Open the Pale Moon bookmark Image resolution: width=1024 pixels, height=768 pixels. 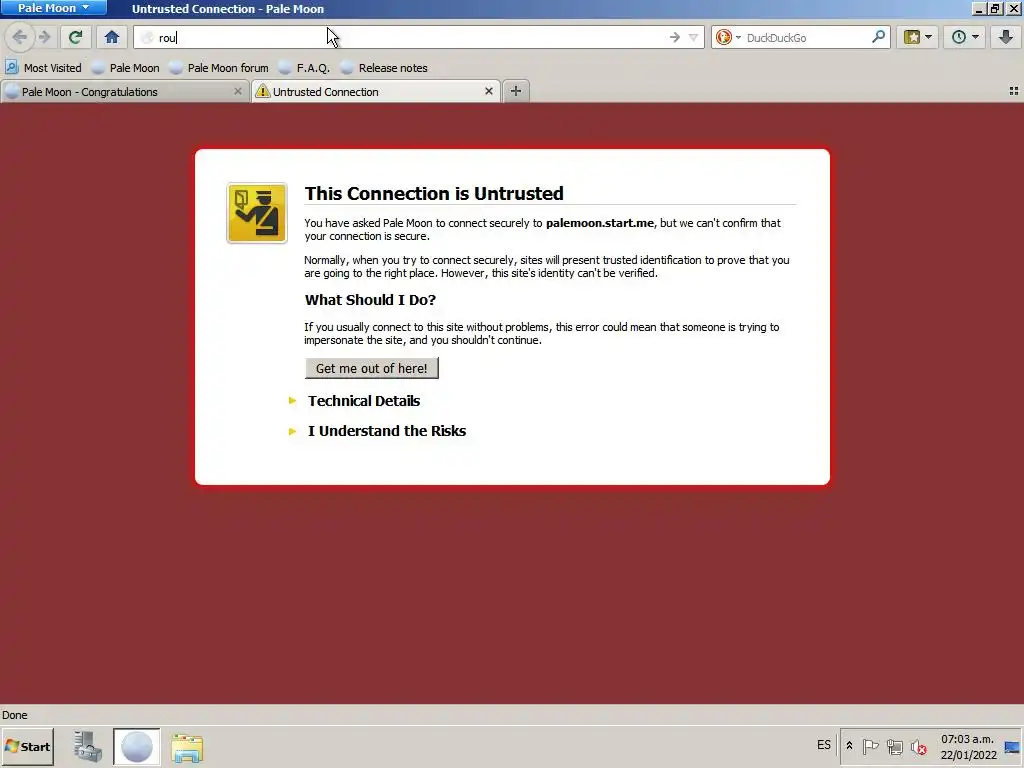click(x=125, y=68)
